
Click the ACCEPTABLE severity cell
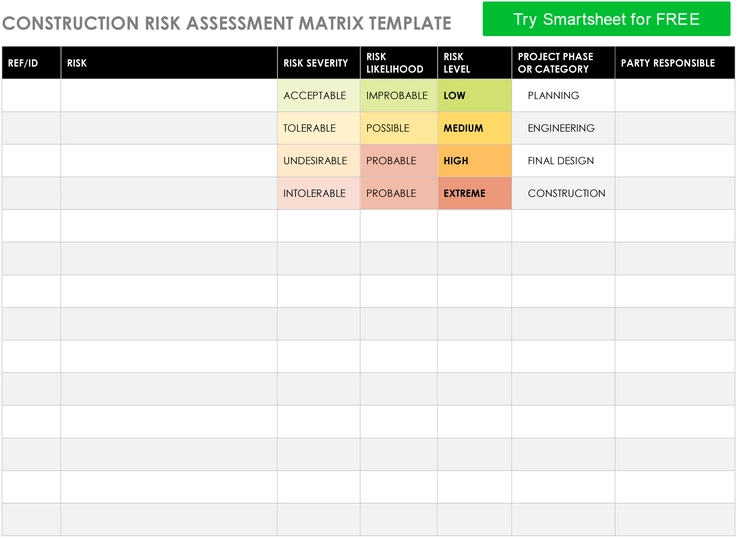[x=319, y=95]
